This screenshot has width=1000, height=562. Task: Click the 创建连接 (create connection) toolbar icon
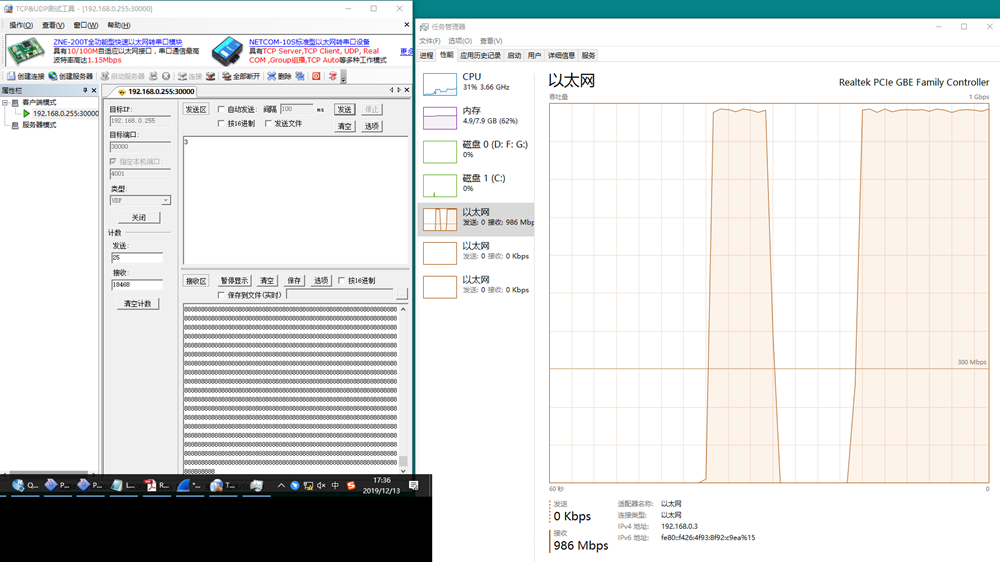point(11,76)
